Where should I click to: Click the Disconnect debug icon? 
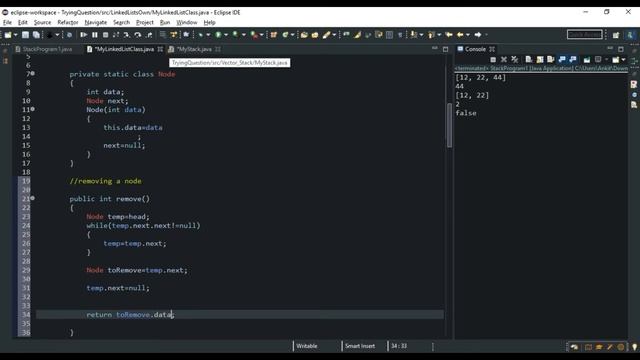click(116, 35)
